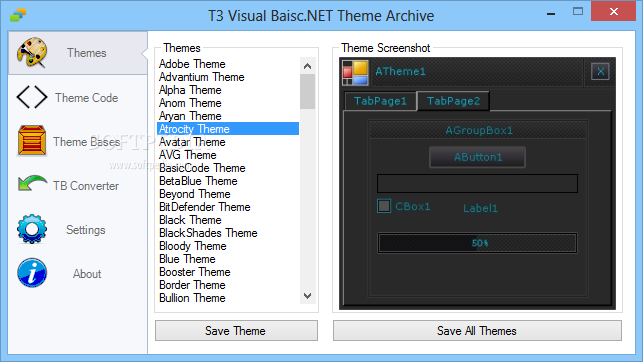This screenshot has width=643, height=362.
Task: Select Aryan Theme in the list
Action: [x=228, y=116]
